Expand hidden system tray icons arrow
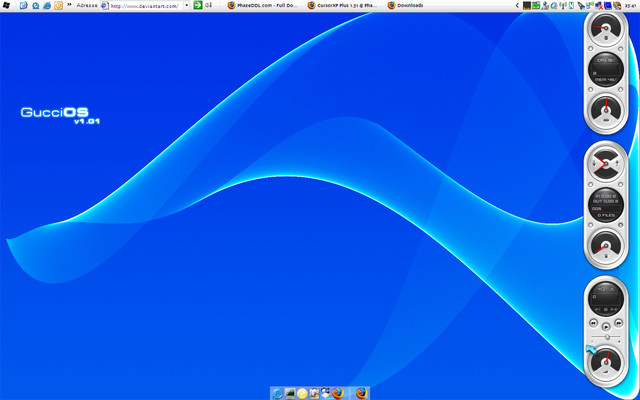Image resolution: width=640 pixels, height=400 pixels. coord(517,5)
